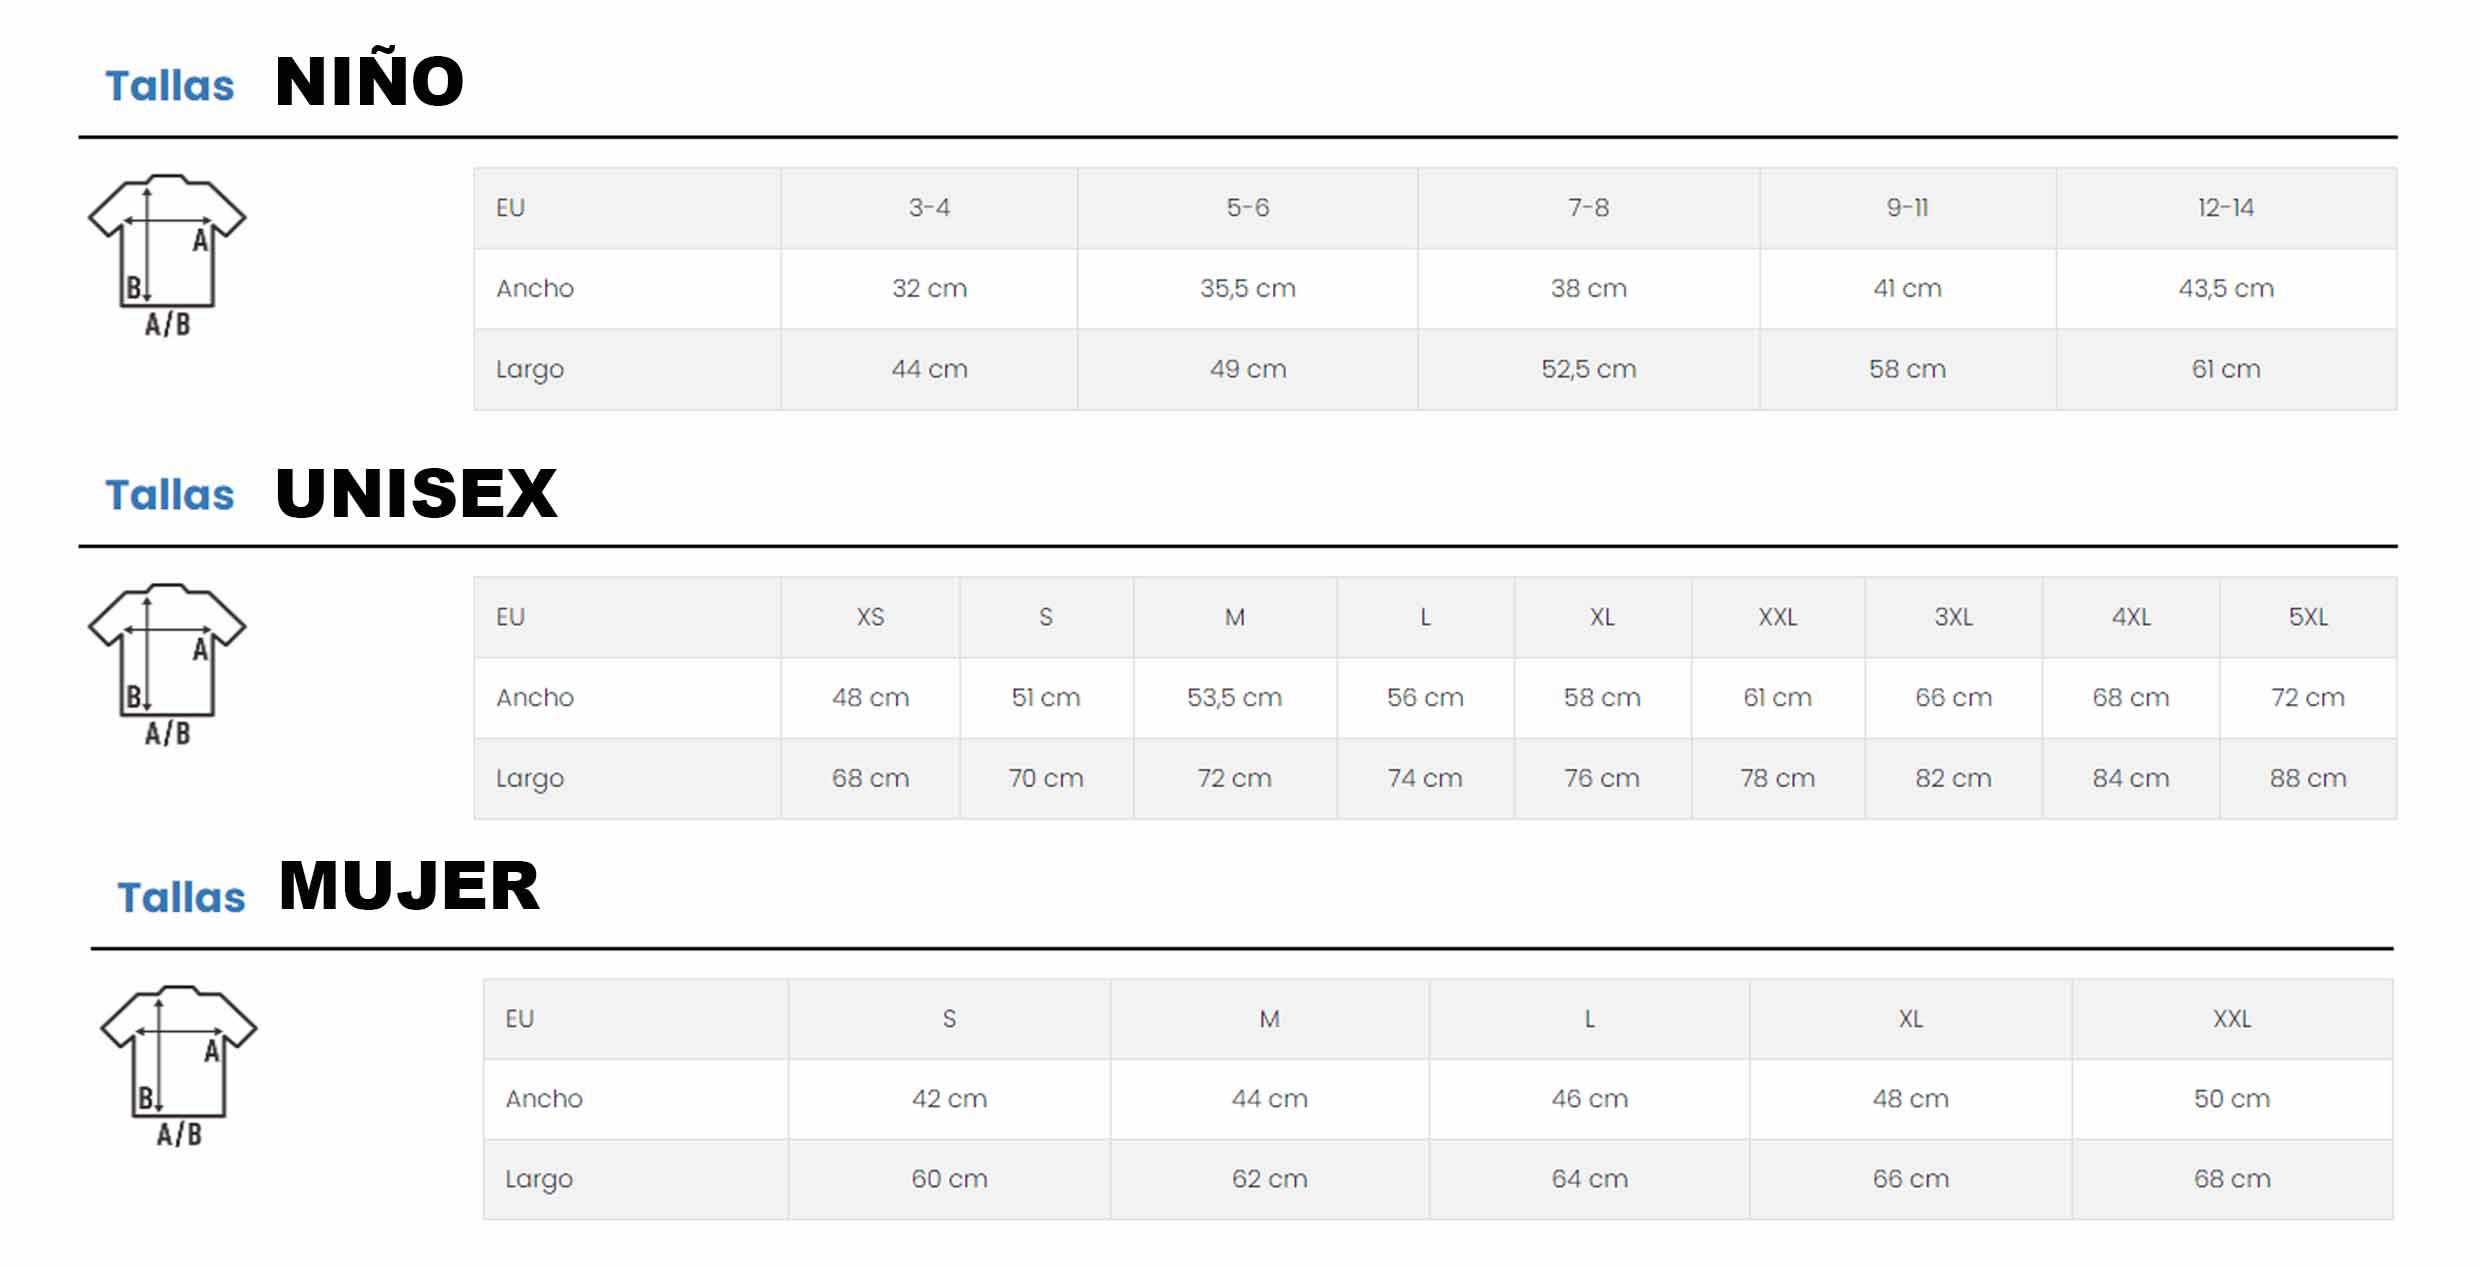Click the t-shirt measurement icon beside the Mujer table
2480x1267 pixels.
tap(179, 1065)
